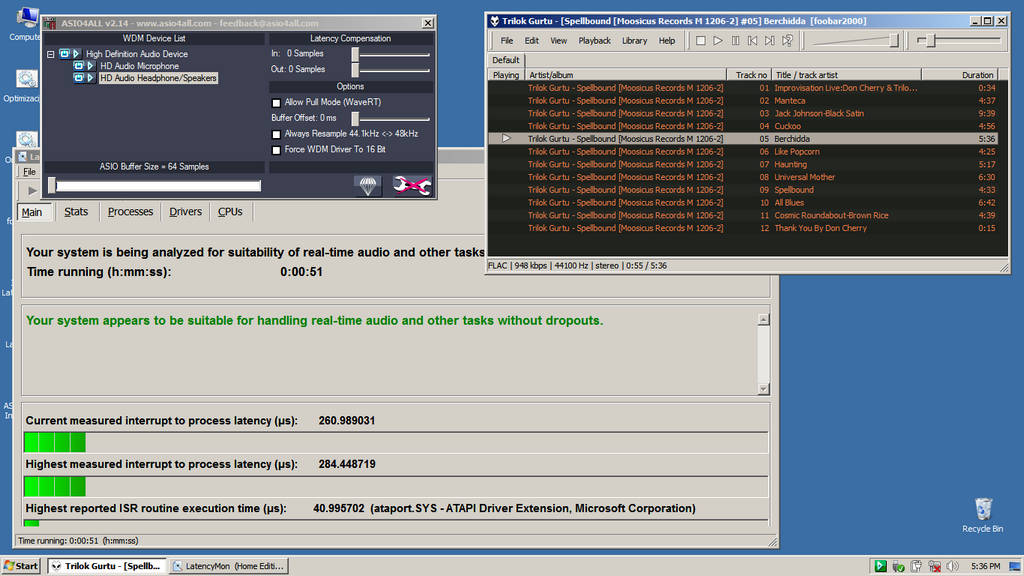
Task: Click the Duration column header
Action: click(x=960, y=75)
